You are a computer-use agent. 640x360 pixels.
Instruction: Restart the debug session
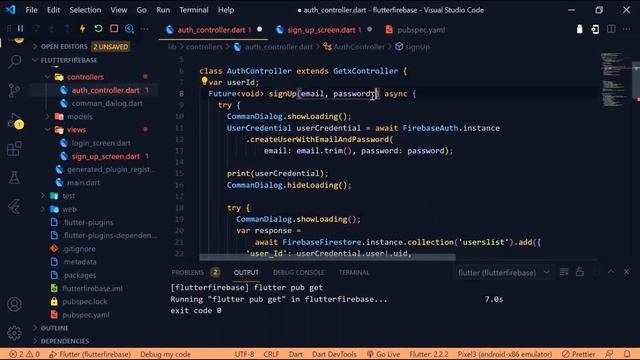pos(98,29)
